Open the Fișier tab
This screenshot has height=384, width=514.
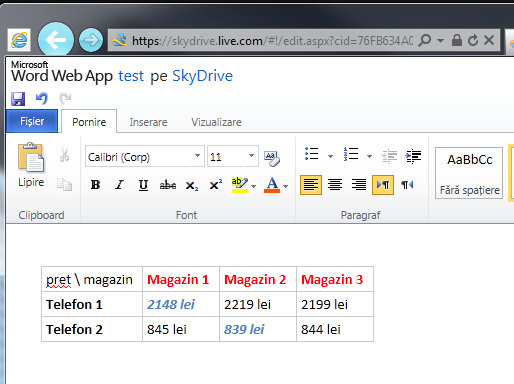click(32, 121)
